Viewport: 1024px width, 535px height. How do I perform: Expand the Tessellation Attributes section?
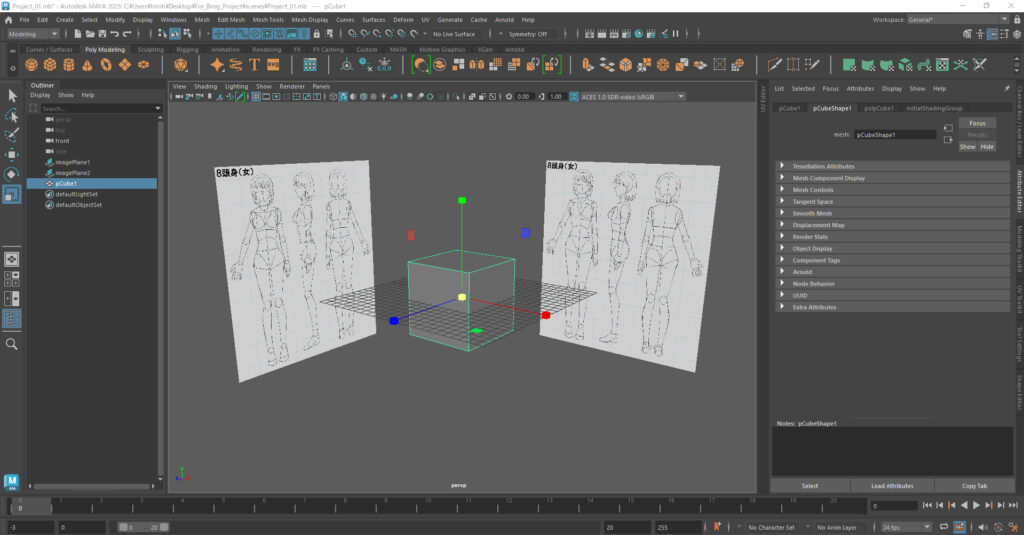[892, 166]
